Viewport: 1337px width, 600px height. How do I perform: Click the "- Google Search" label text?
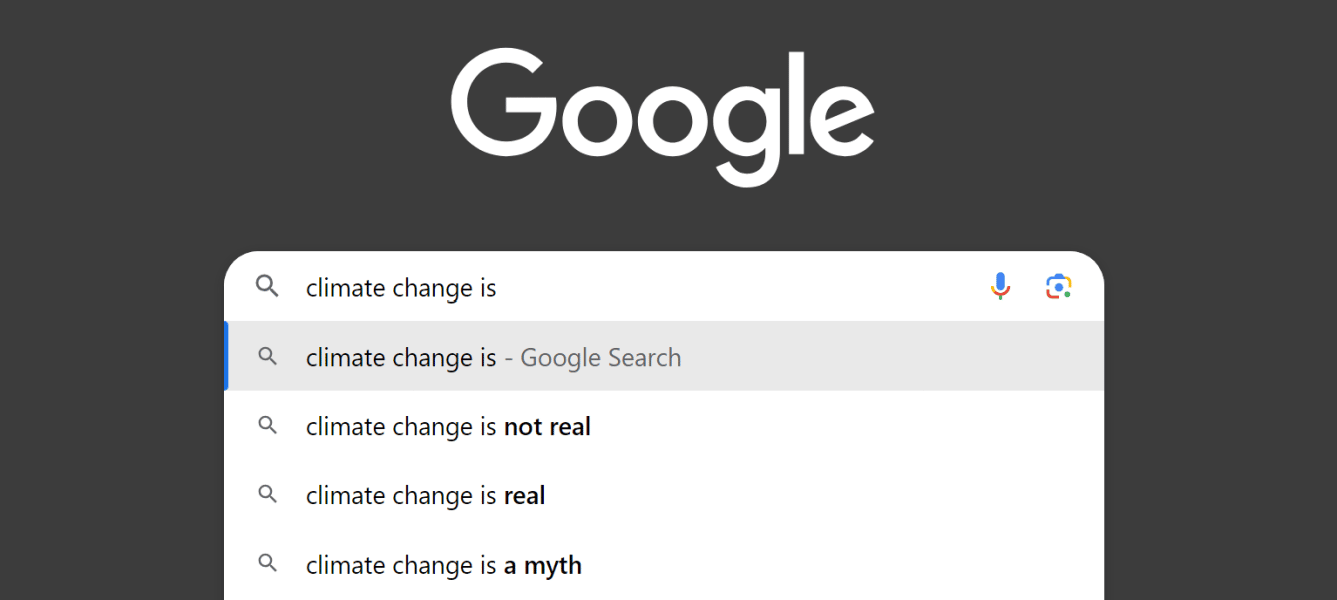point(592,358)
